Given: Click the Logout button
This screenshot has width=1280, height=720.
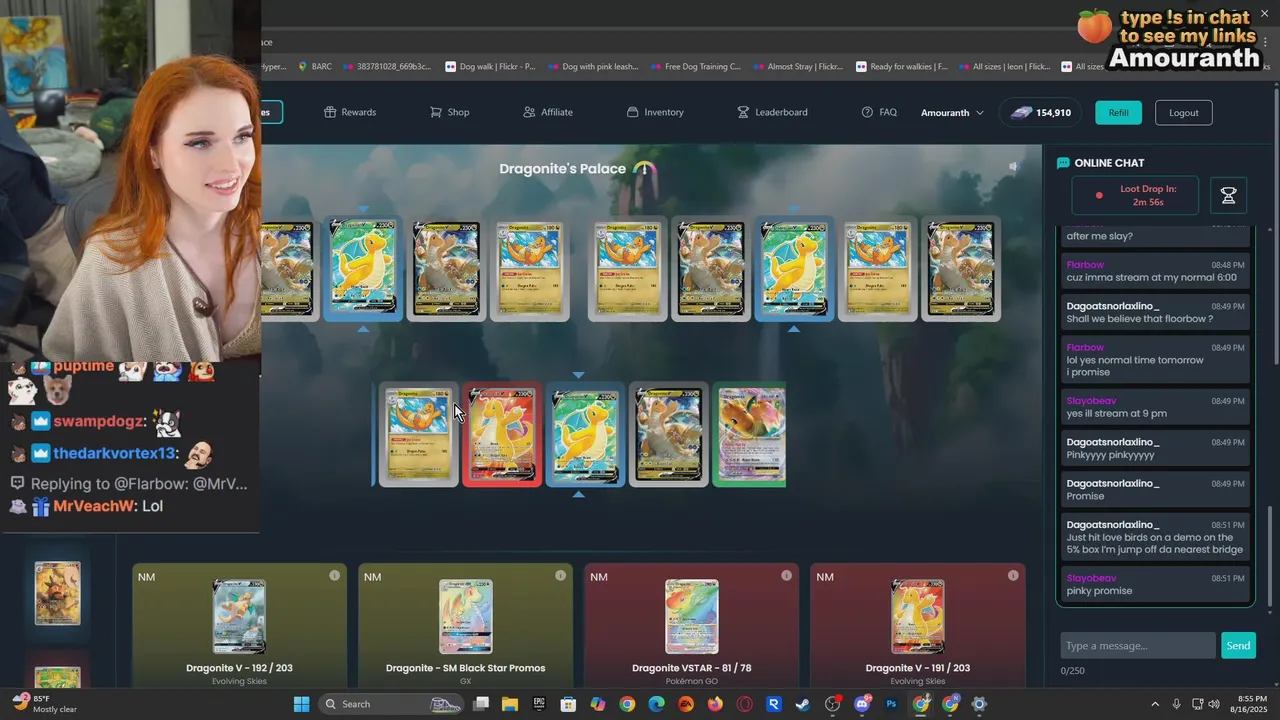Looking at the screenshot, I should point(1183,112).
